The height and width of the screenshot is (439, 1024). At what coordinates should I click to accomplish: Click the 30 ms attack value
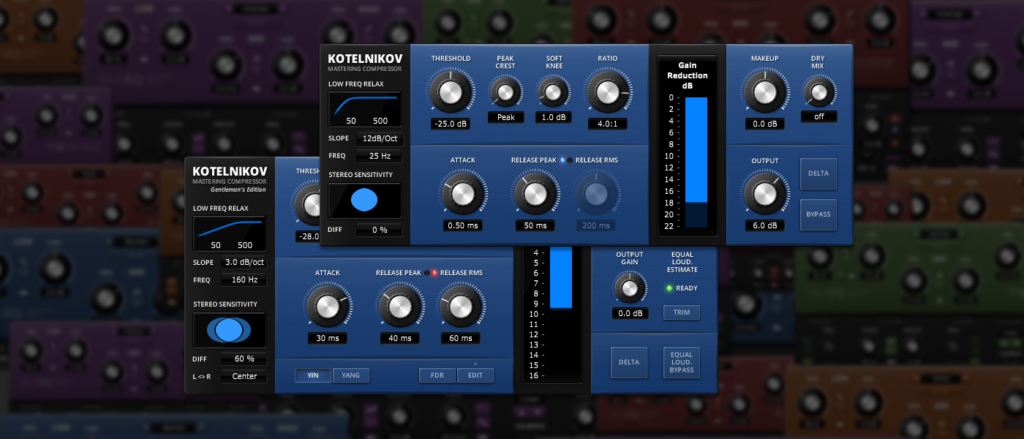327,338
